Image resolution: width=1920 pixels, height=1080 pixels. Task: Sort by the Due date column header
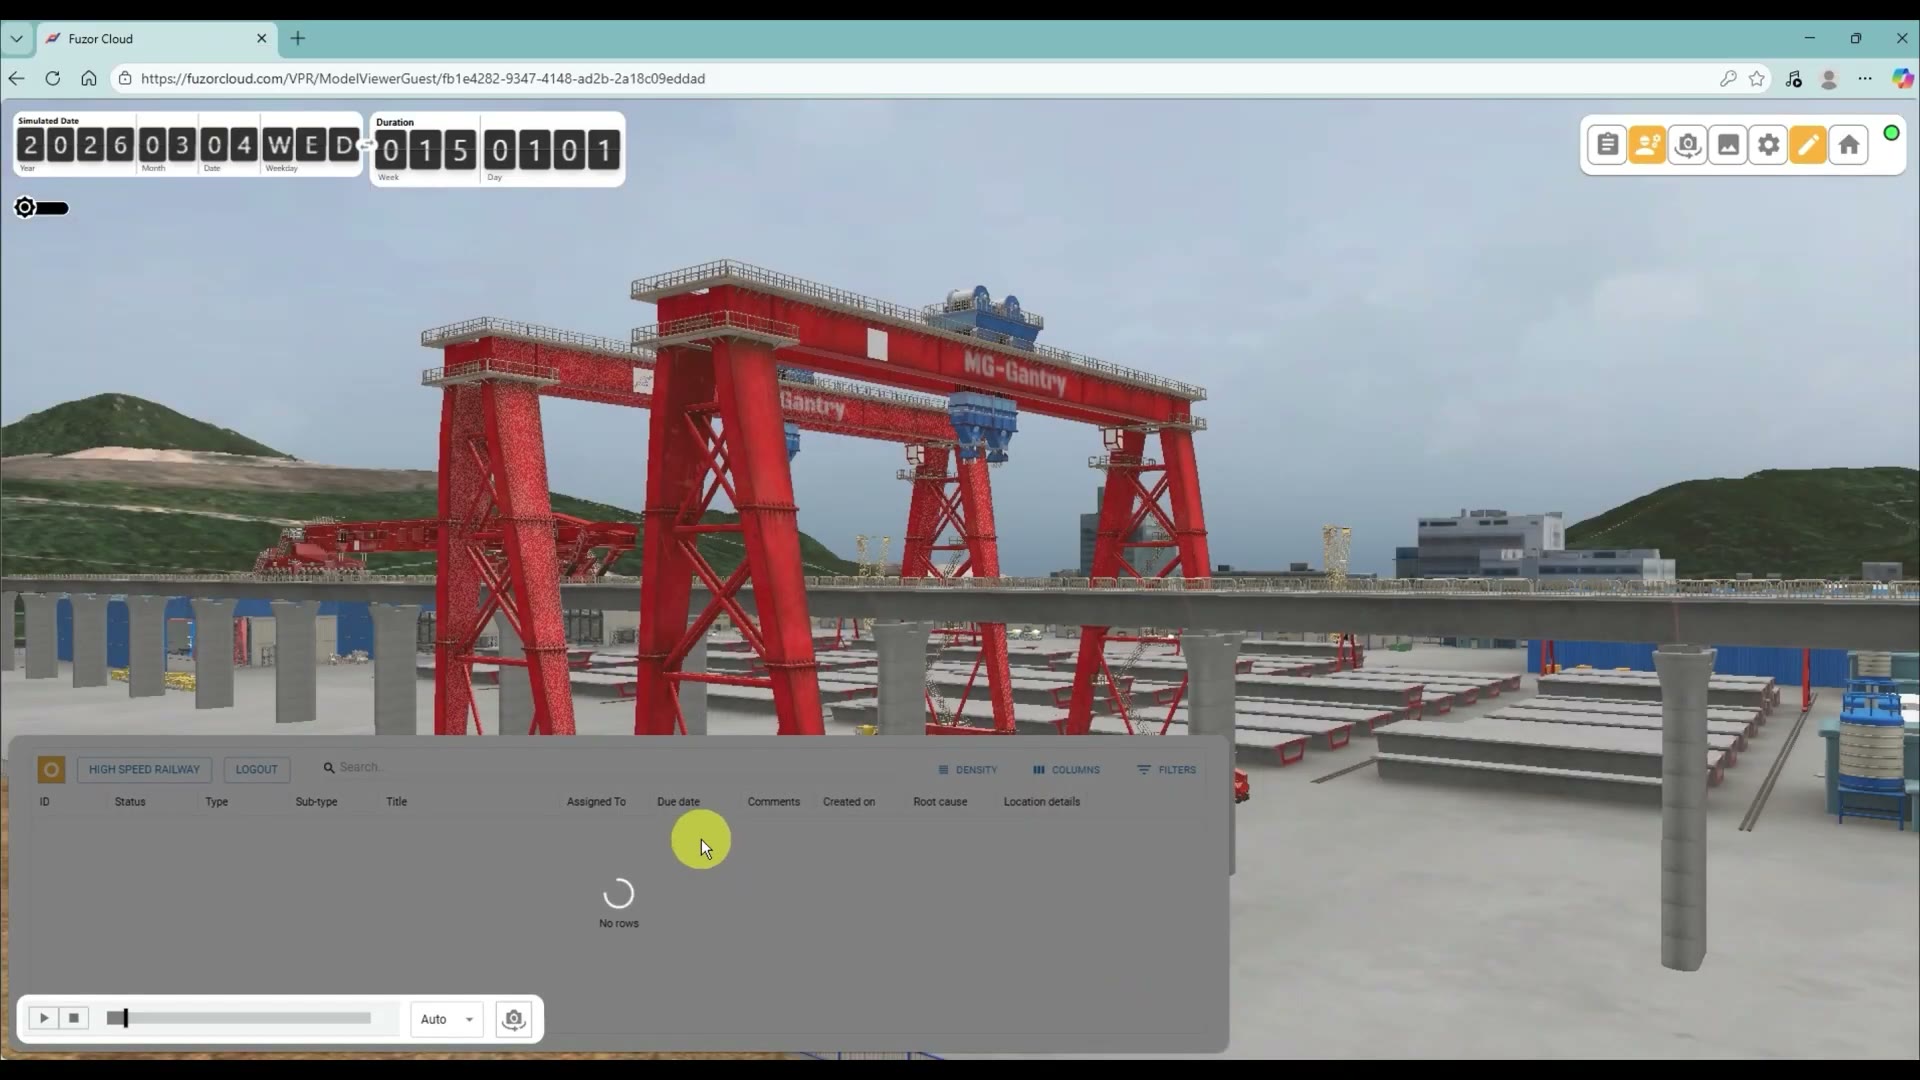[x=678, y=802]
